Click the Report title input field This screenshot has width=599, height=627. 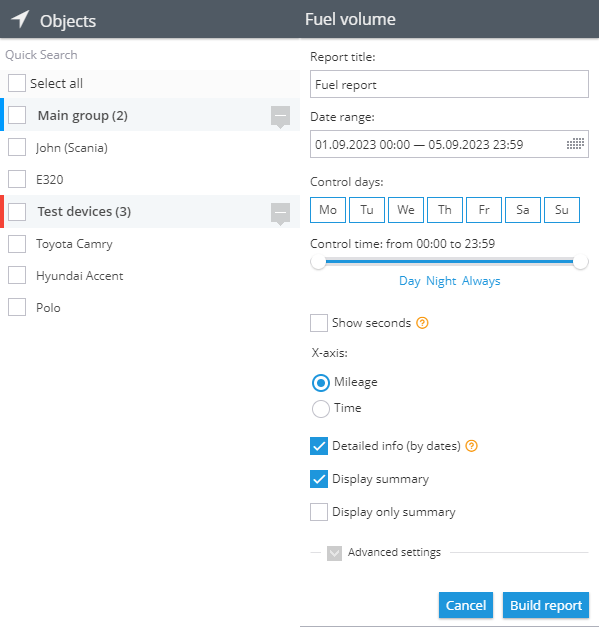pos(449,84)
